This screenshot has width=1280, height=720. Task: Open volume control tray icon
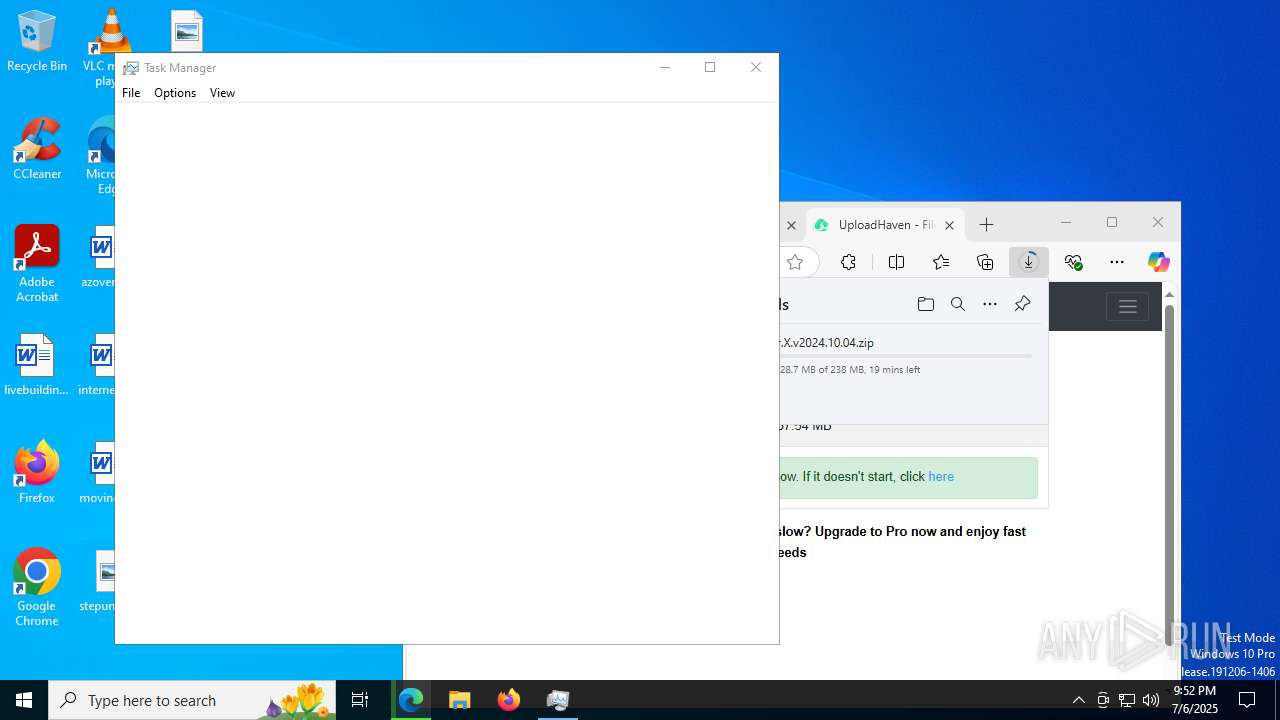click(1151, 700)
